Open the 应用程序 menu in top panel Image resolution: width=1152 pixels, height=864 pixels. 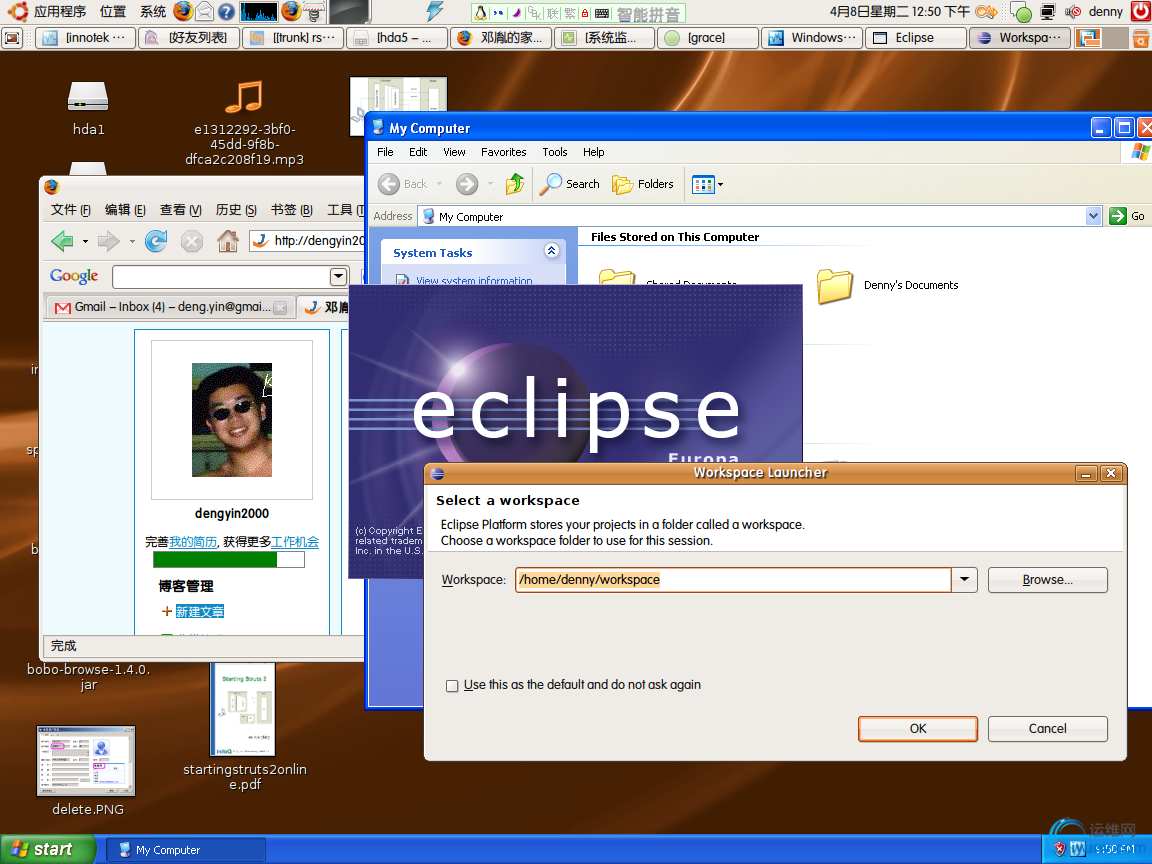pos(60,12)
